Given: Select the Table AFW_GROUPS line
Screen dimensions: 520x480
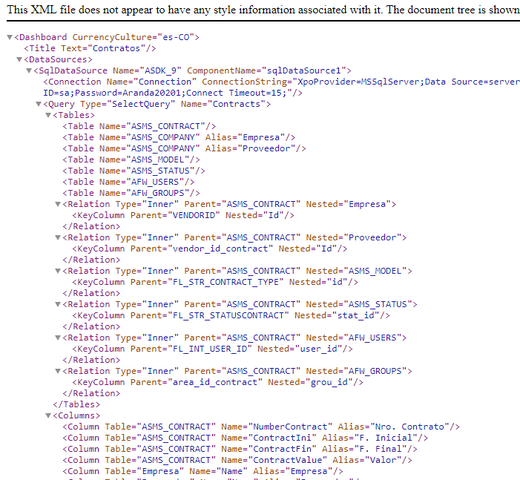Looking at the screenshot, I should [x=131, y=193].
